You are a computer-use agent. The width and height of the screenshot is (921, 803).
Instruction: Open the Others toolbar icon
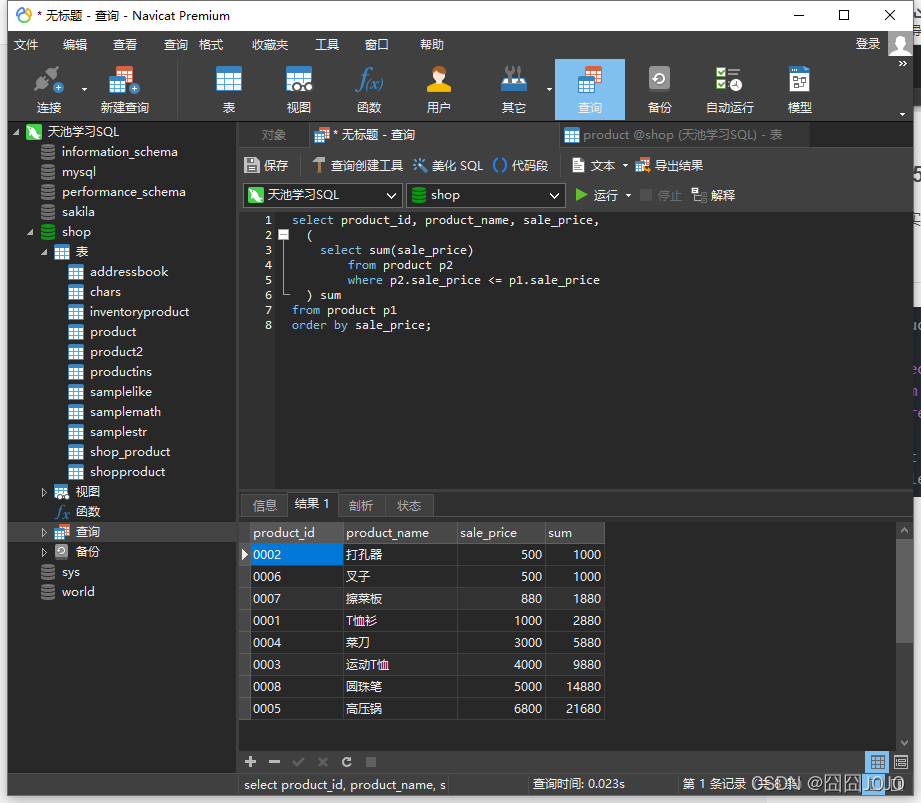(513, 90)
